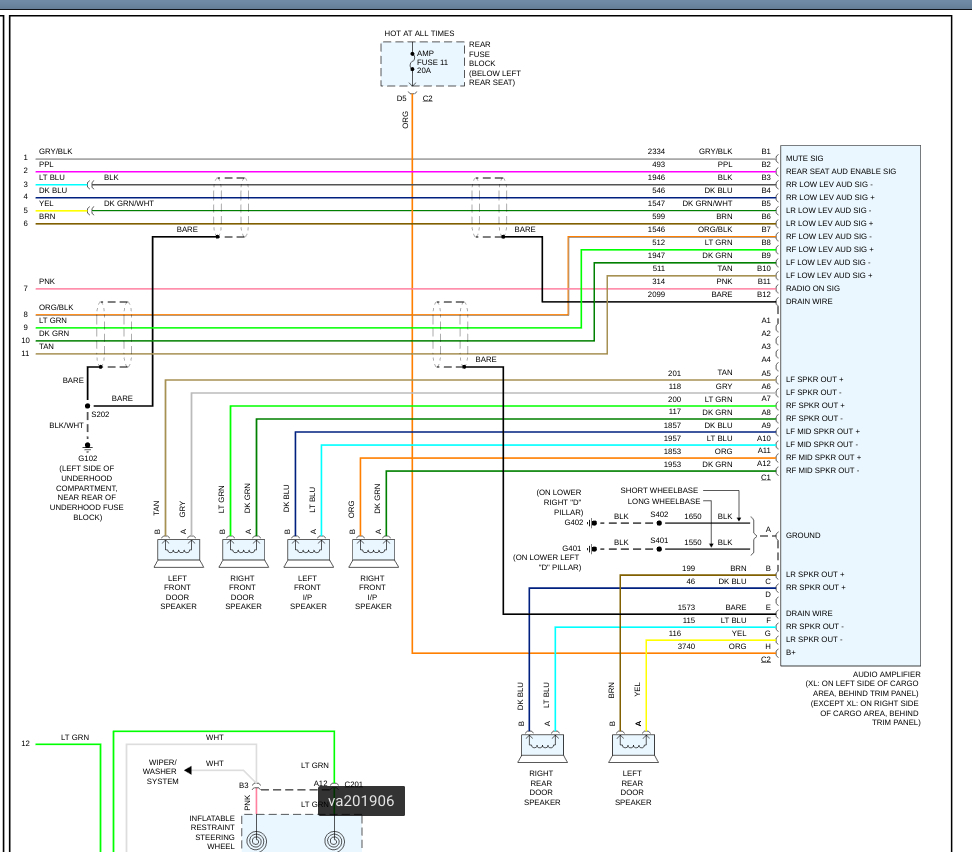This screenshot has width=972, height=852.
Task: Select the AMP Fuse 11 20A symbol
Action: [412, 64]
